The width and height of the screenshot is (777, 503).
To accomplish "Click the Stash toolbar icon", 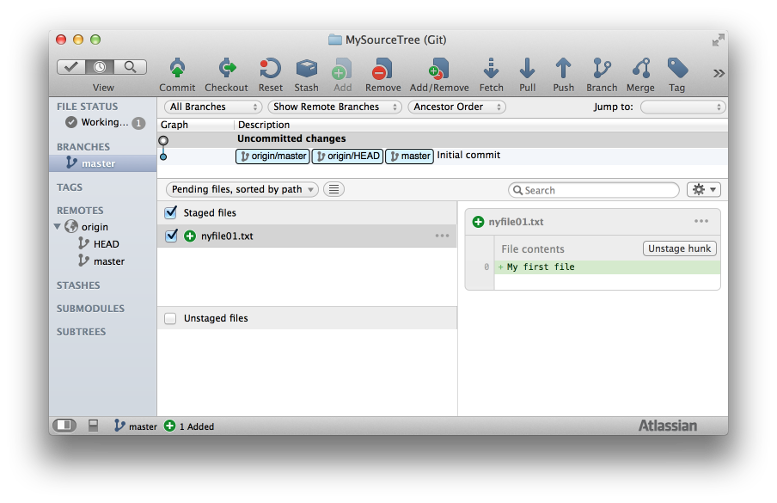I will [x=306, y=68].
